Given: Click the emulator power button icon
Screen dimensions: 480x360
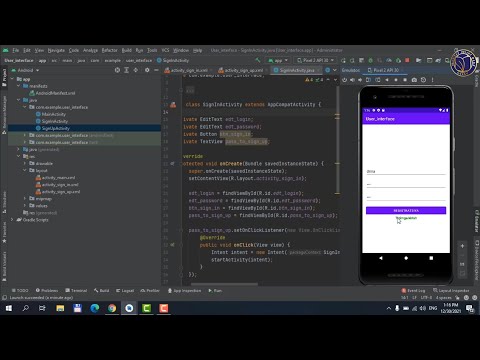Looking at the screenshot, I should point(345,80).
